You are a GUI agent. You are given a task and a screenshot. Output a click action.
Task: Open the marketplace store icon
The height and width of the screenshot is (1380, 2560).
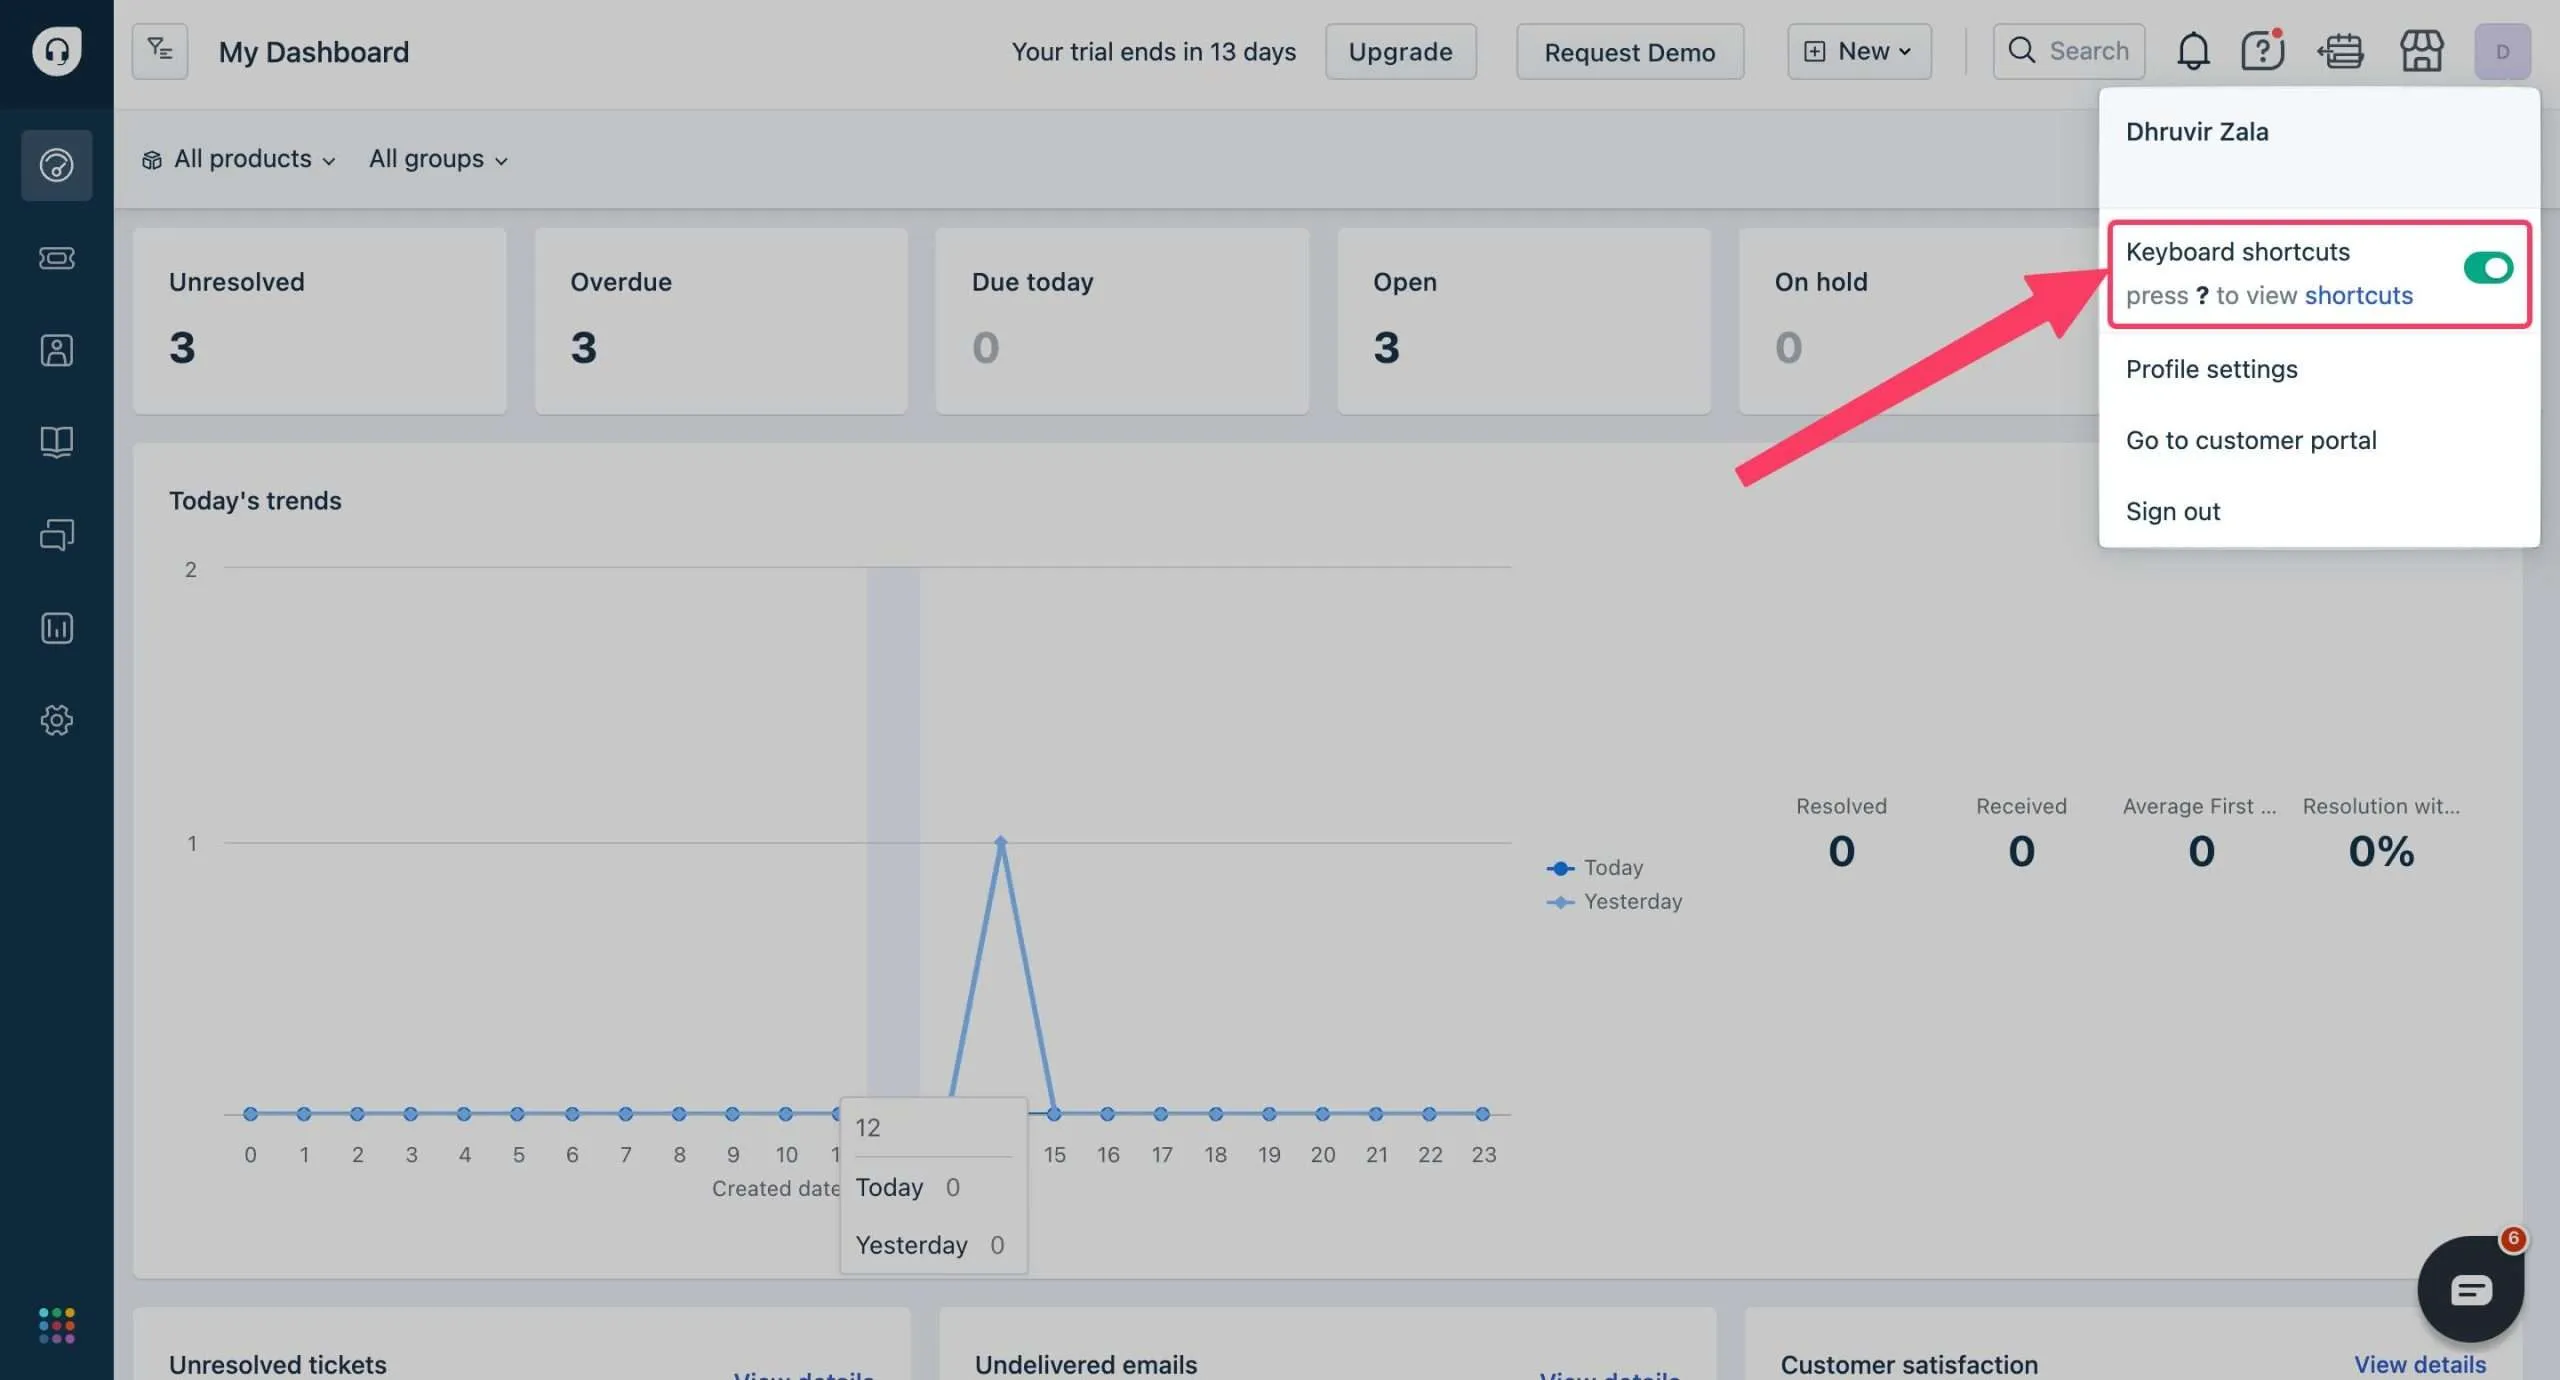tap(2422, 51)
